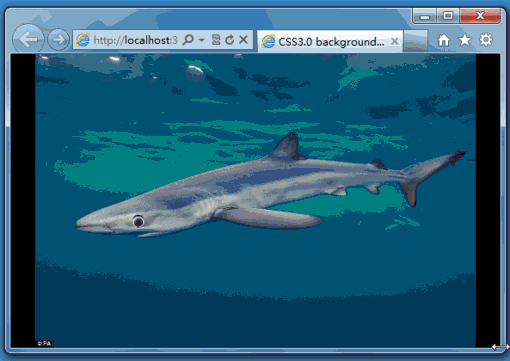Maximize the browser window

click(448, 16)
